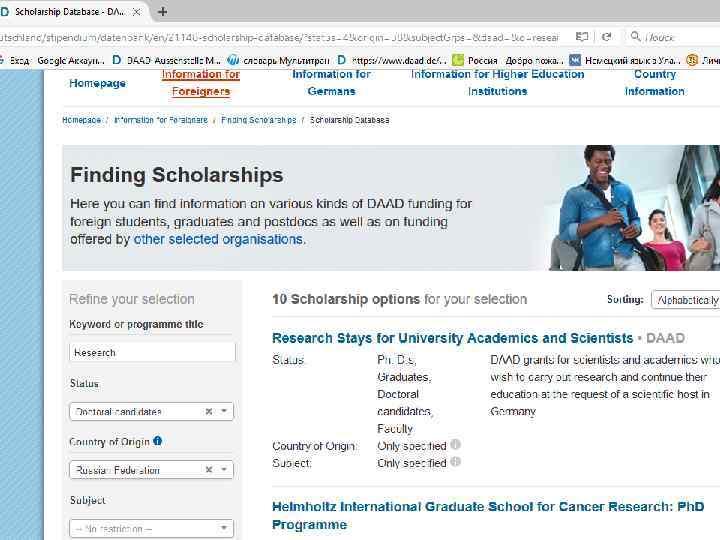Image resolution: width=720 pixels, height=540 pixels.
Task: Select the Homepage navigation item
Action: coord(97,83)
